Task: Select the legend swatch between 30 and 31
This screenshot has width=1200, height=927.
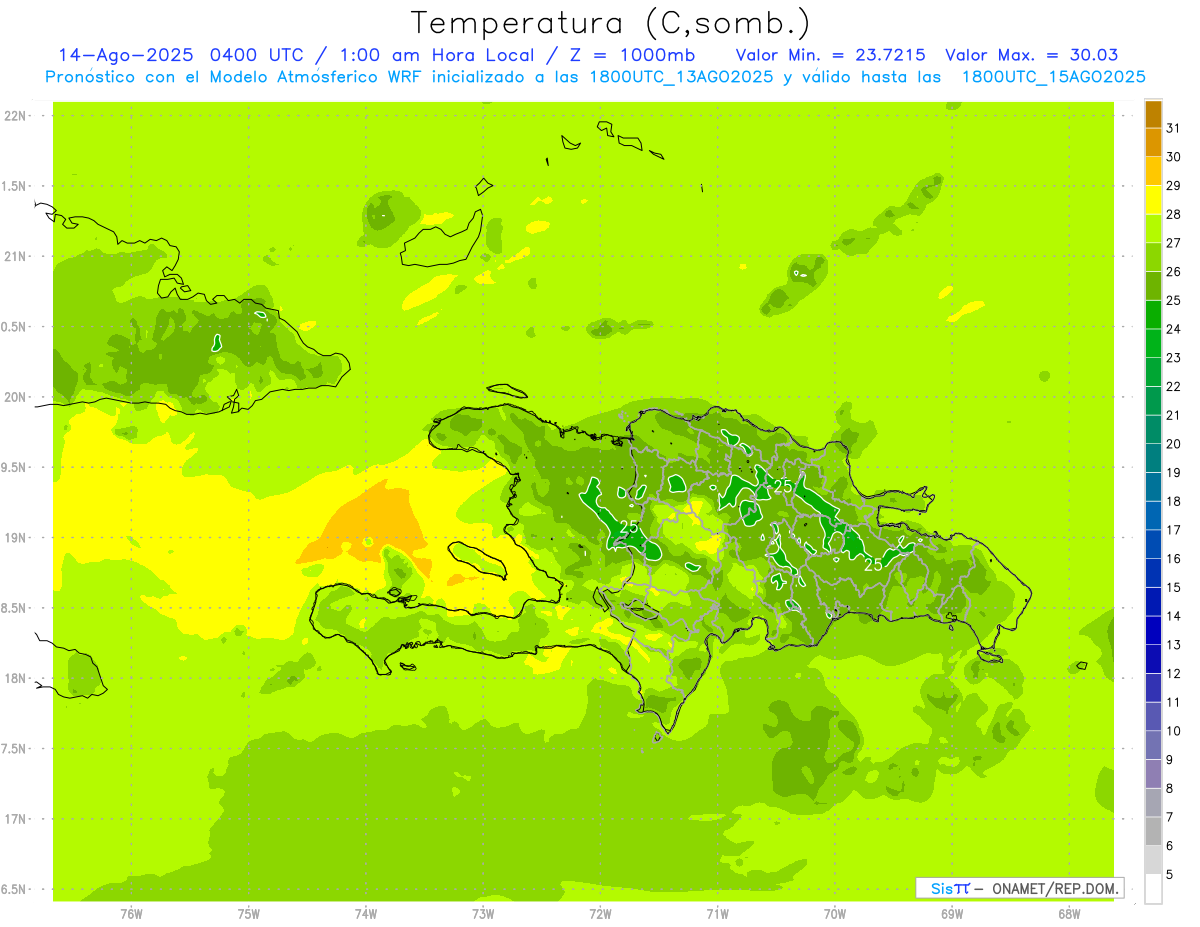Action: pyautogui.click(x=1153, y=143)
